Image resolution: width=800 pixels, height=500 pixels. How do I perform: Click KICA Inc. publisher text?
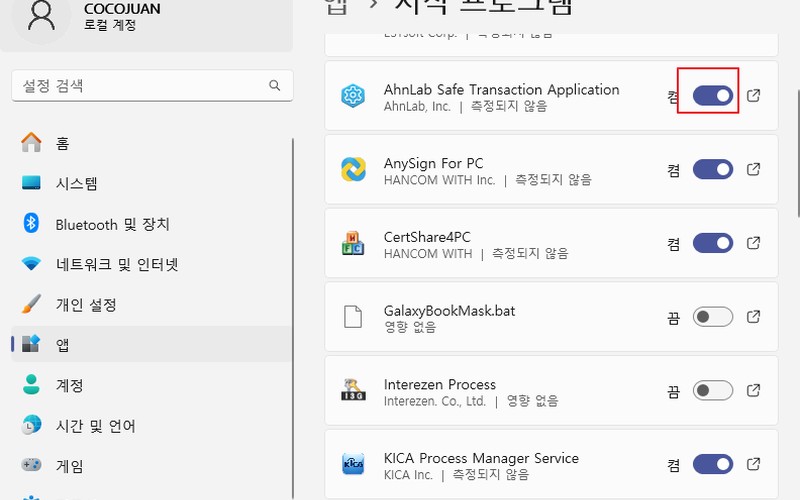tap(408, 475)
